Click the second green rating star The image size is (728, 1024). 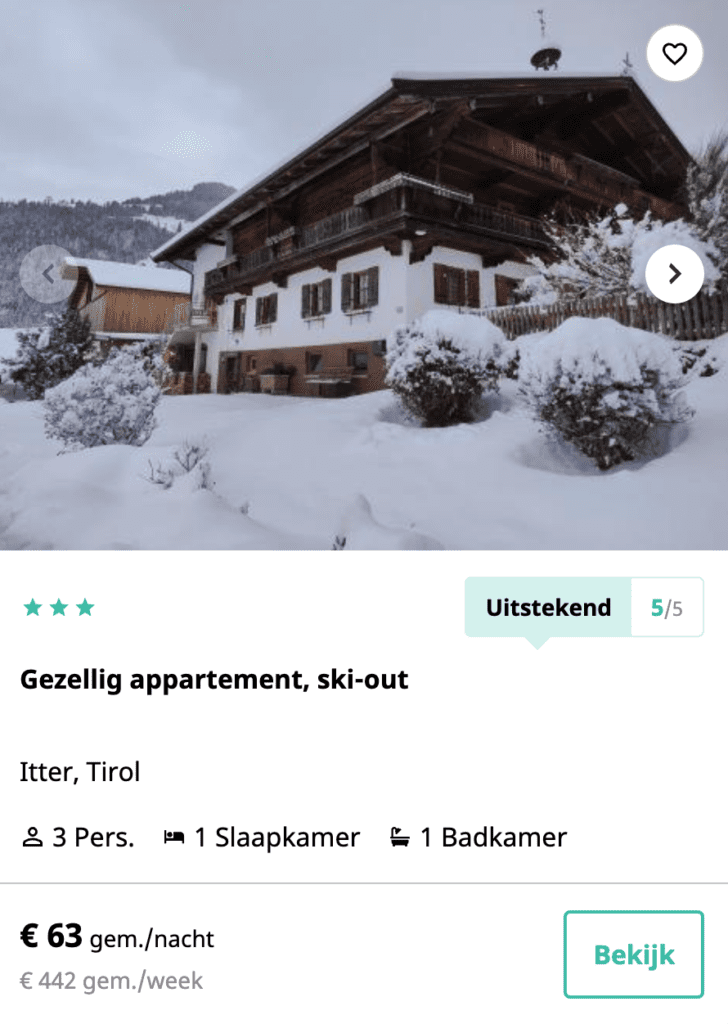[x=59, y=608]
